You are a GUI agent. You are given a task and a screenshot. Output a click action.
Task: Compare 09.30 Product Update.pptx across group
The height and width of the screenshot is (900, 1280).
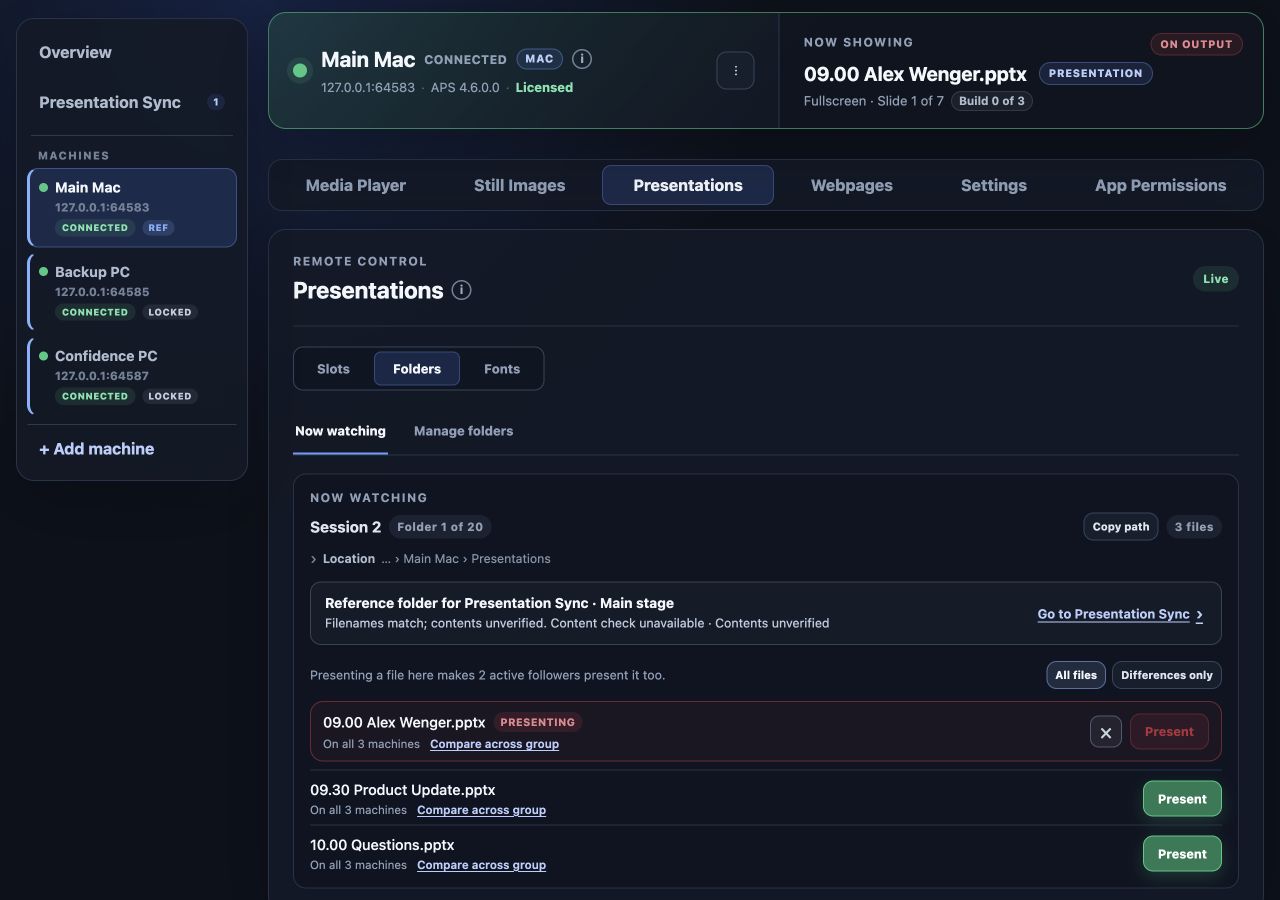[481, 810]
